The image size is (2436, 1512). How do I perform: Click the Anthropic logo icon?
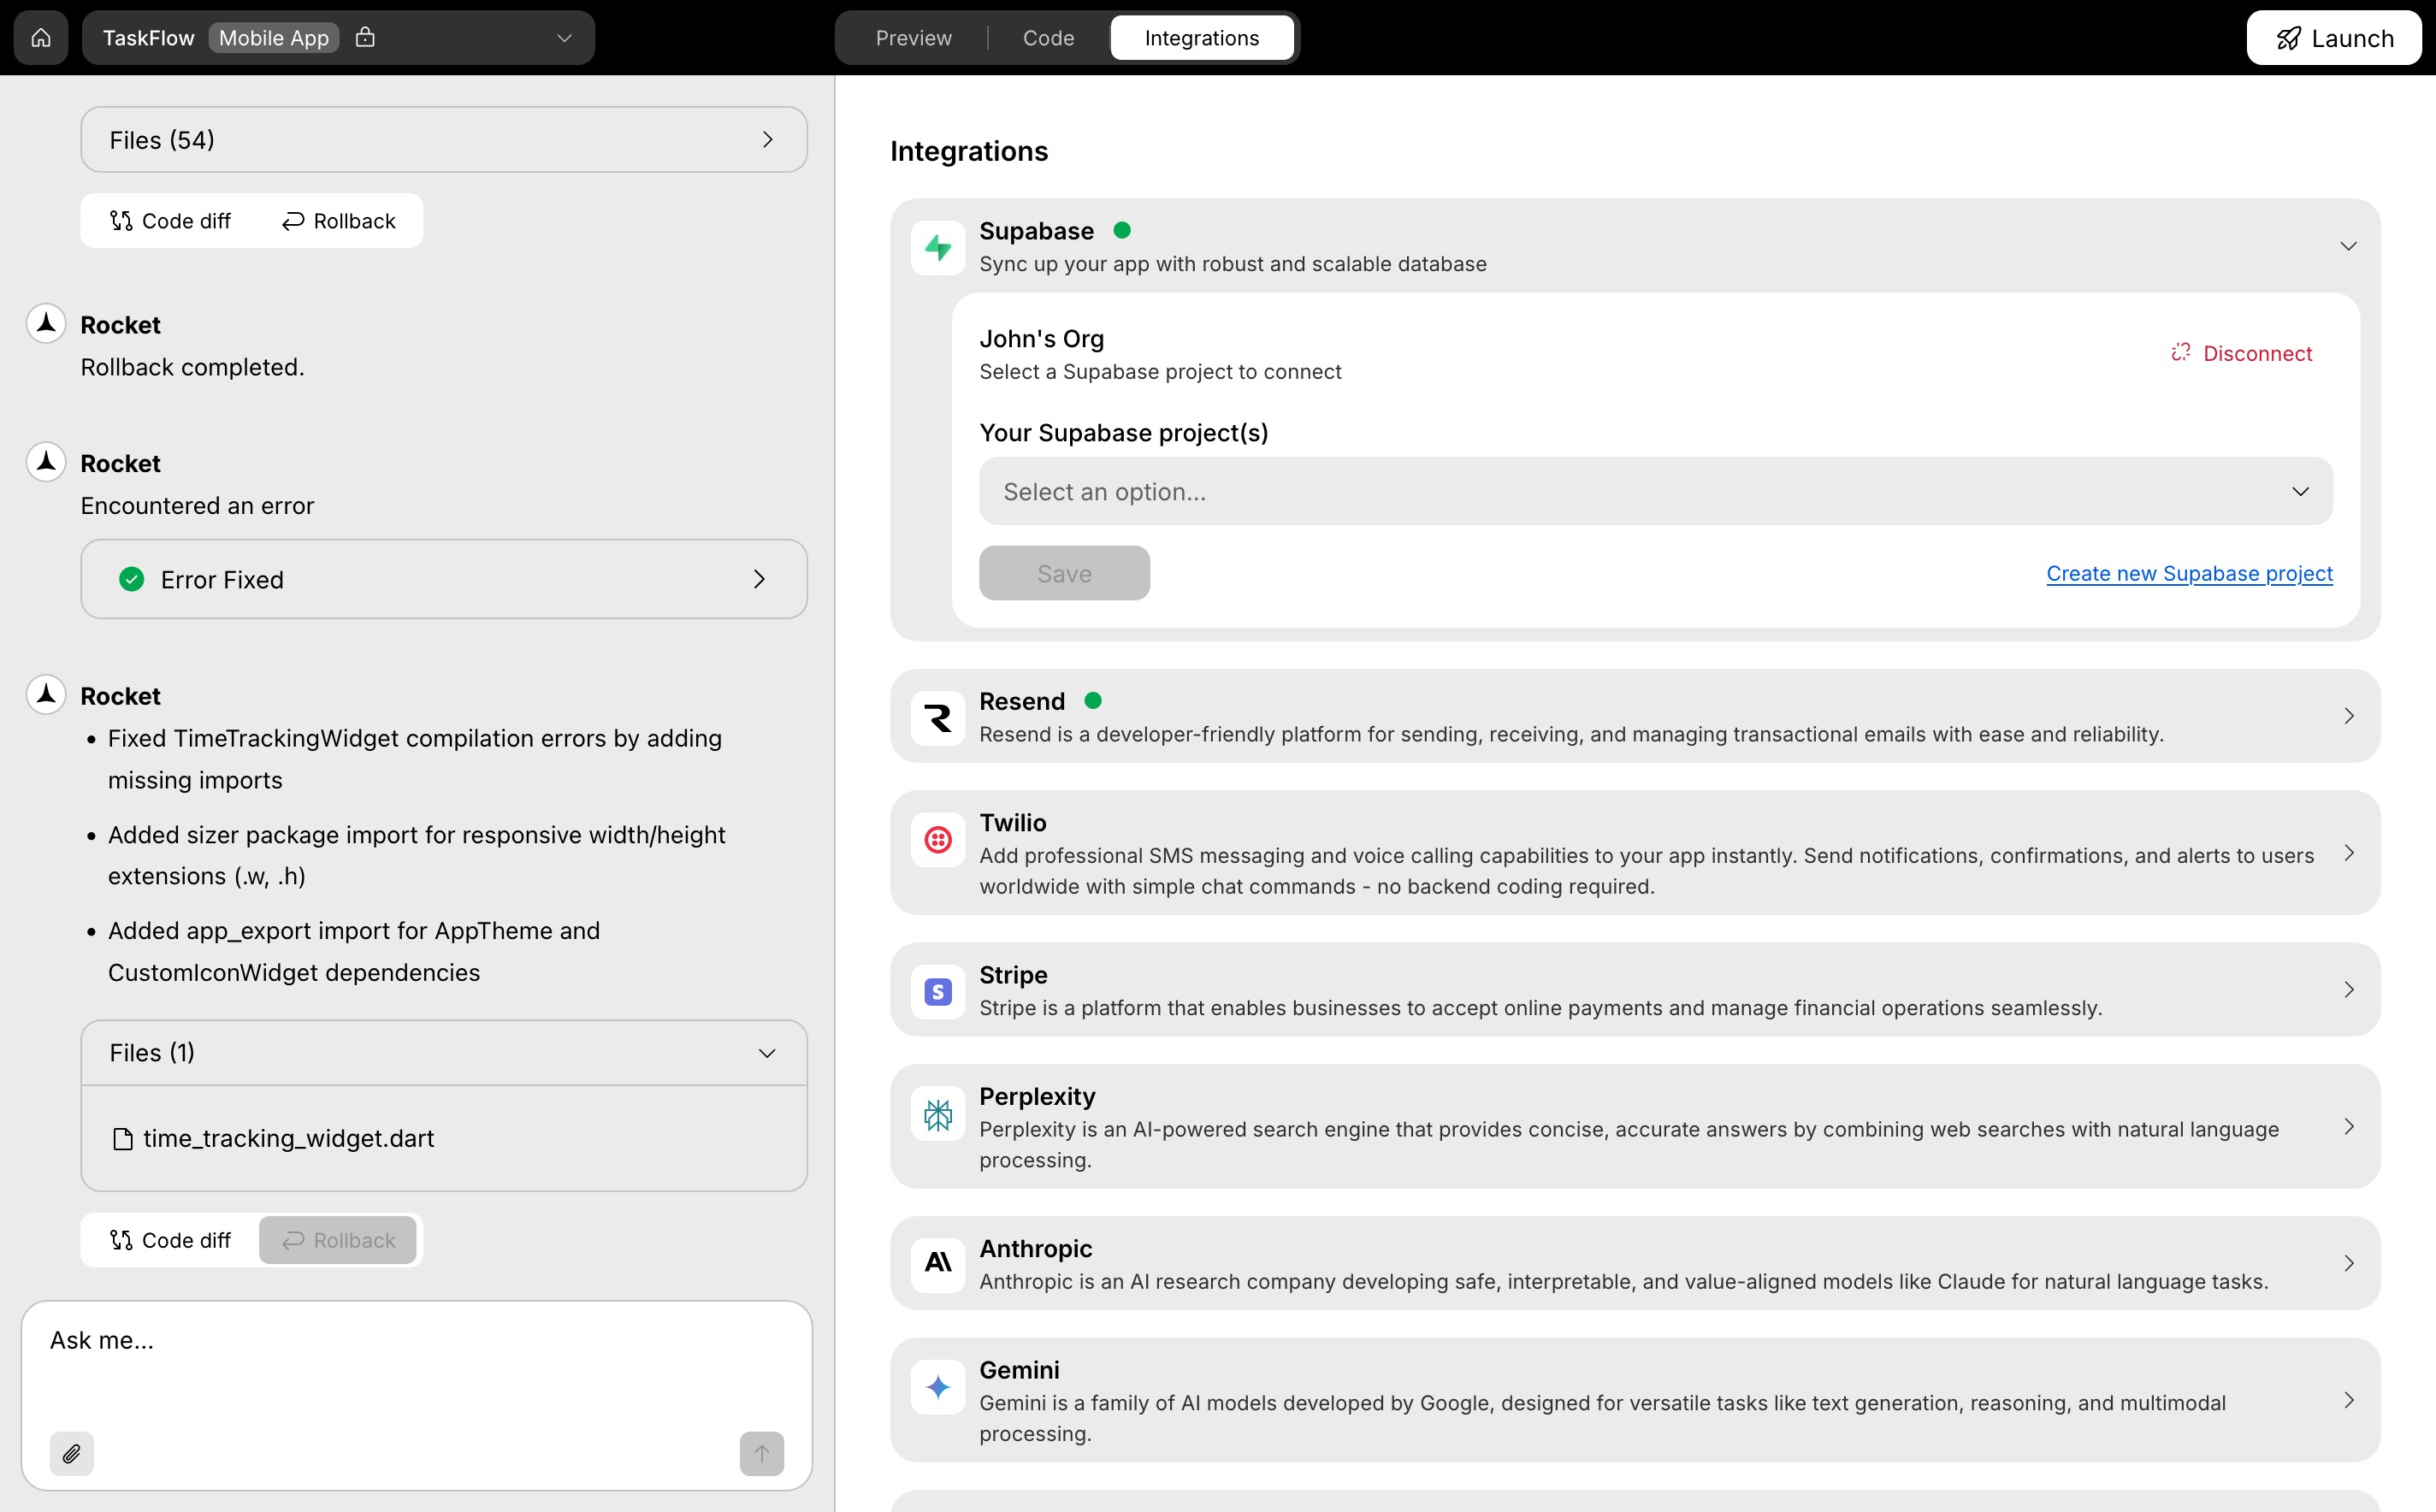pyautogui.click(x=937, y=1263)
